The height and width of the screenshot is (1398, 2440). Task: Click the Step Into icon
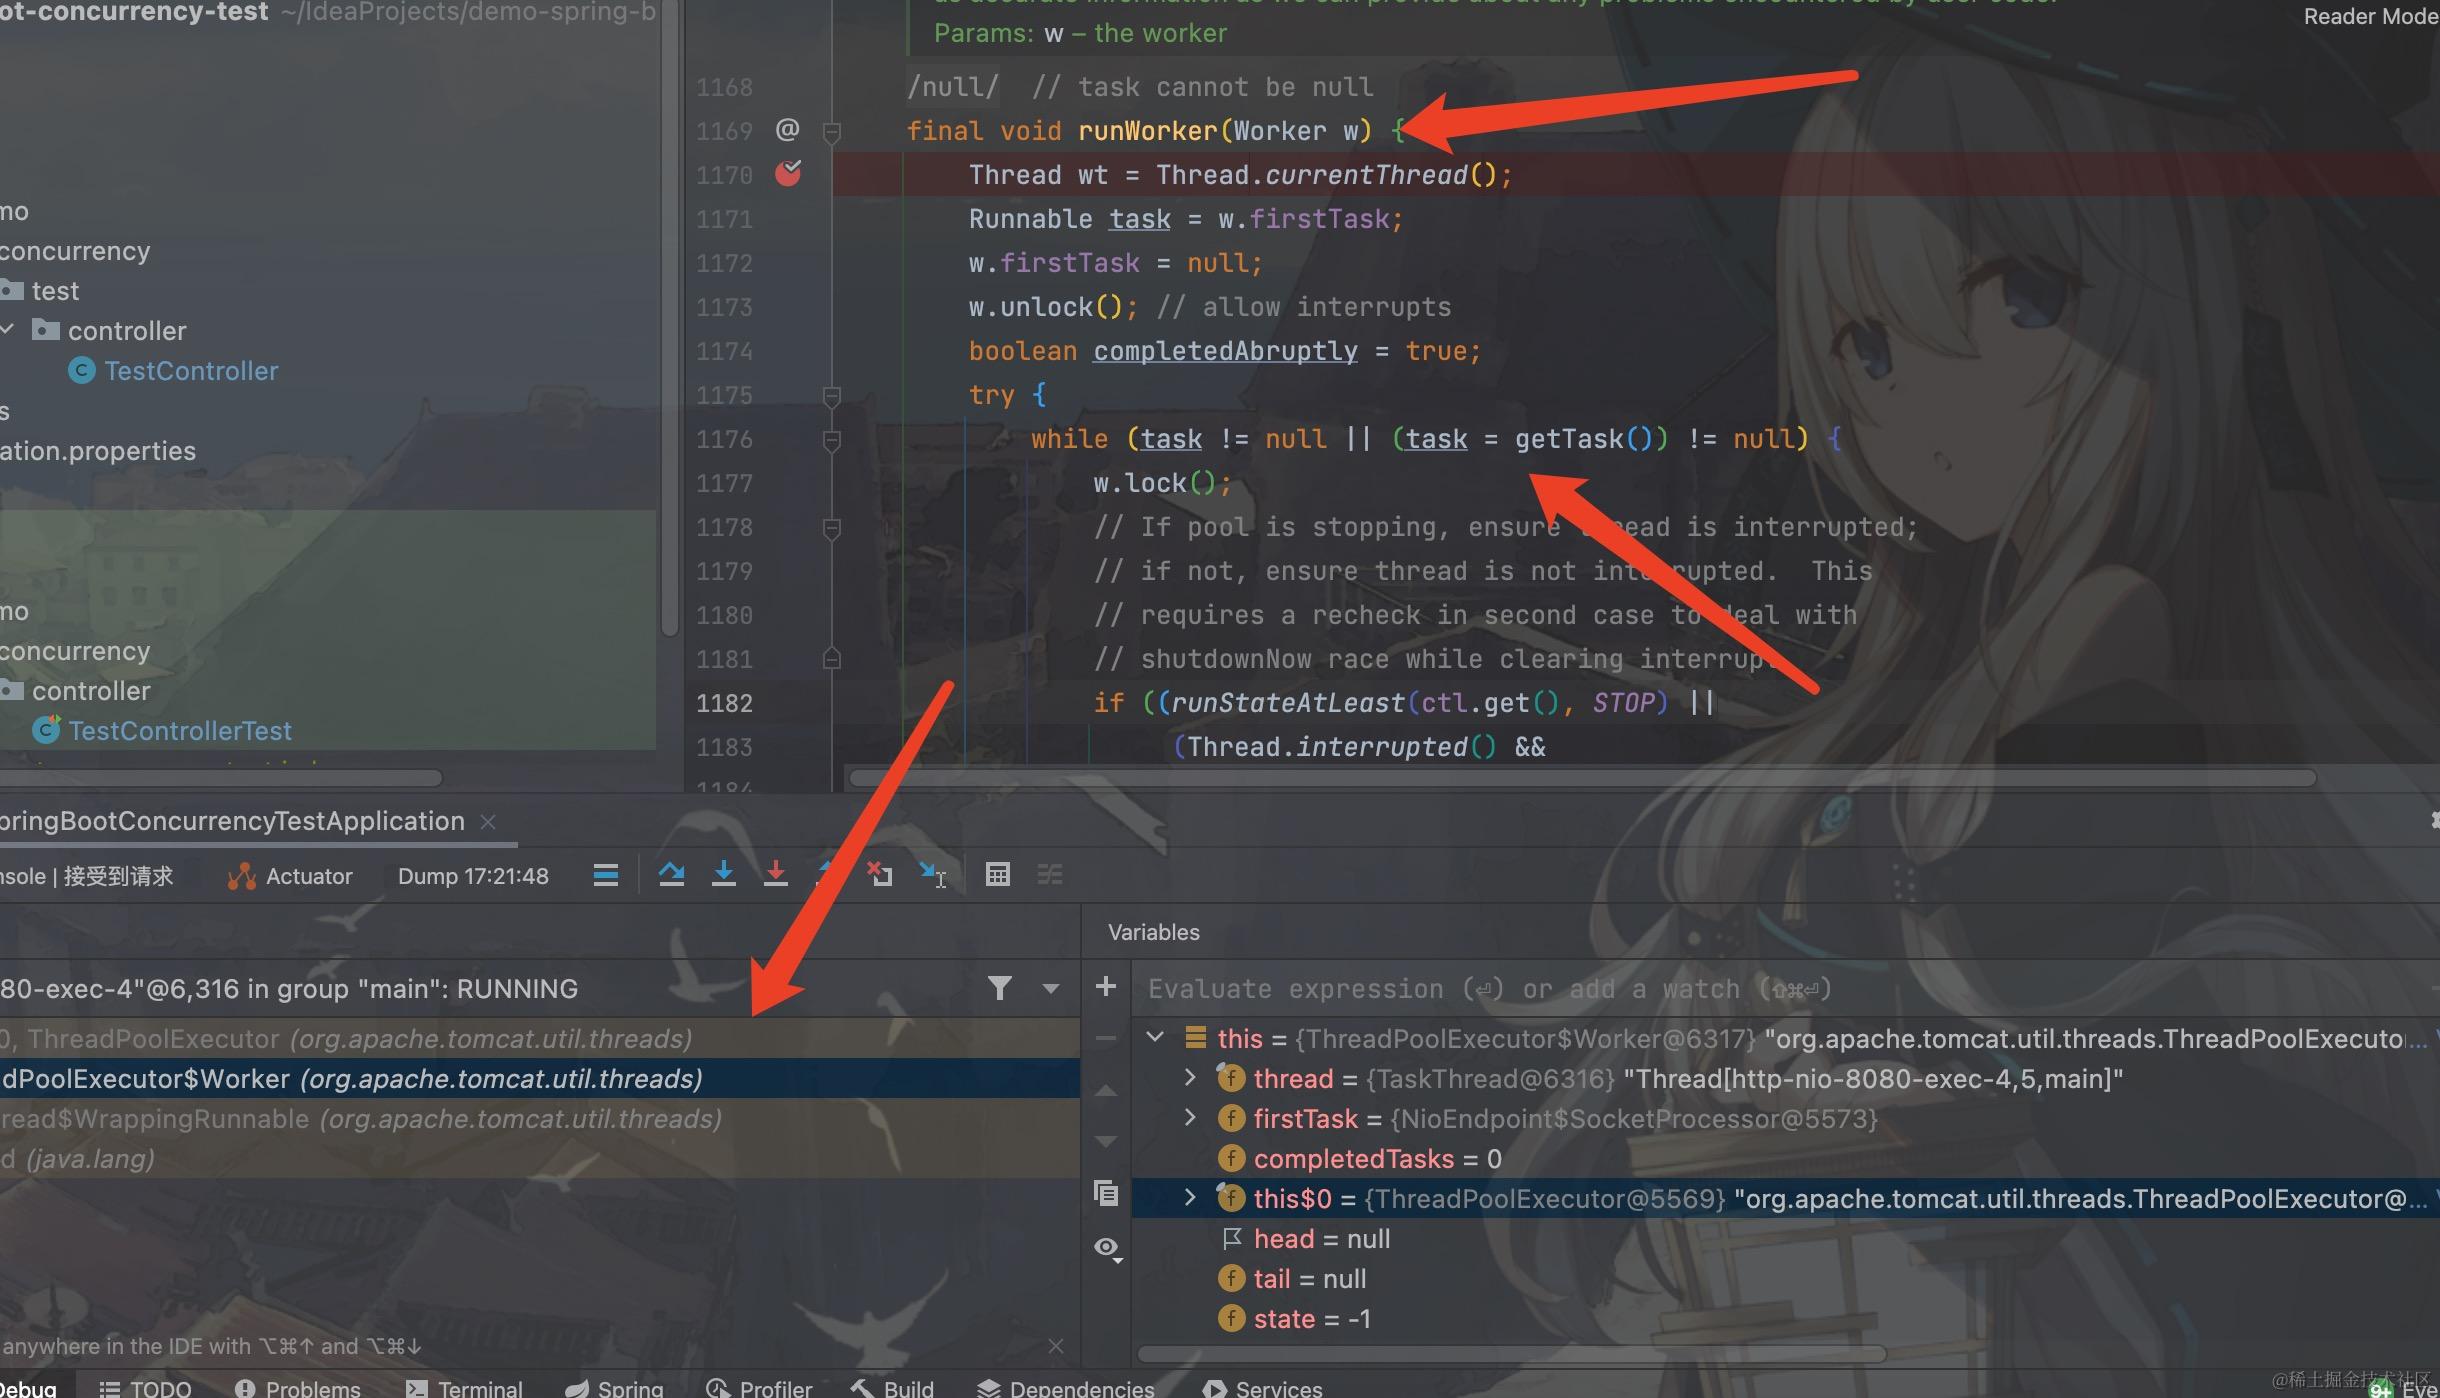tap(724, 875)
